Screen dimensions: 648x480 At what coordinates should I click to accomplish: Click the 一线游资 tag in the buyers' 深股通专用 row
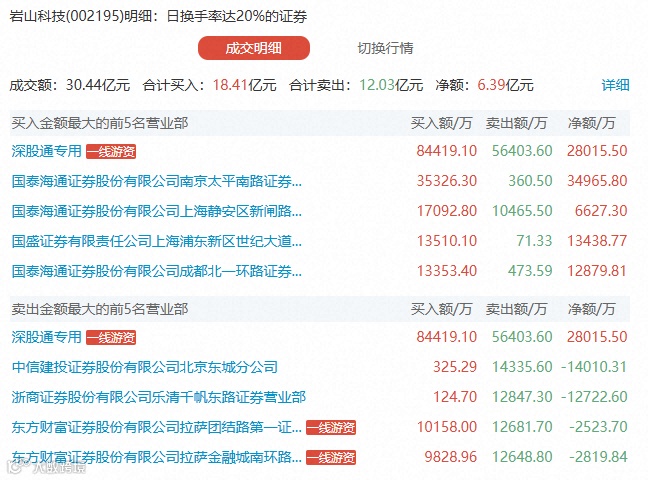coord(111,151)
